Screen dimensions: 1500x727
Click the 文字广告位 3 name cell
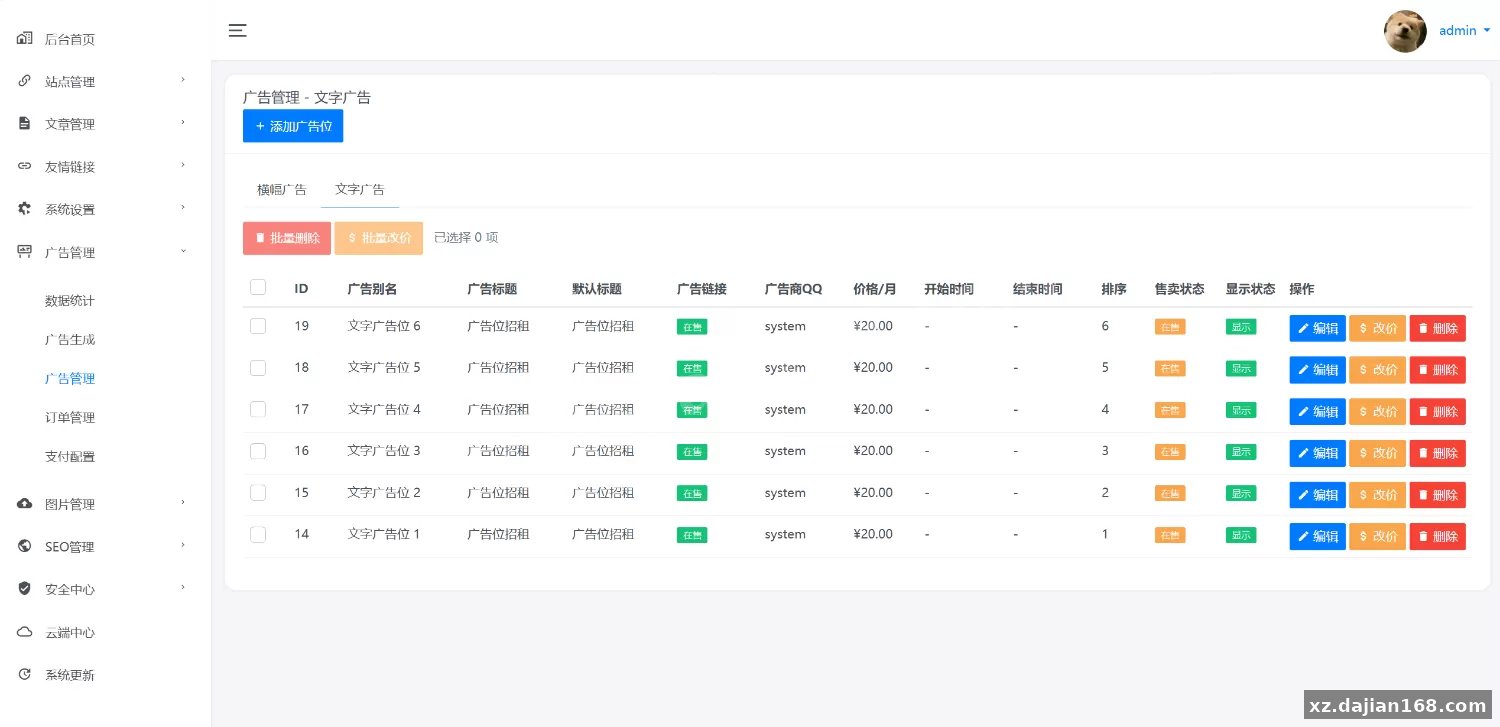coord(384,451)
